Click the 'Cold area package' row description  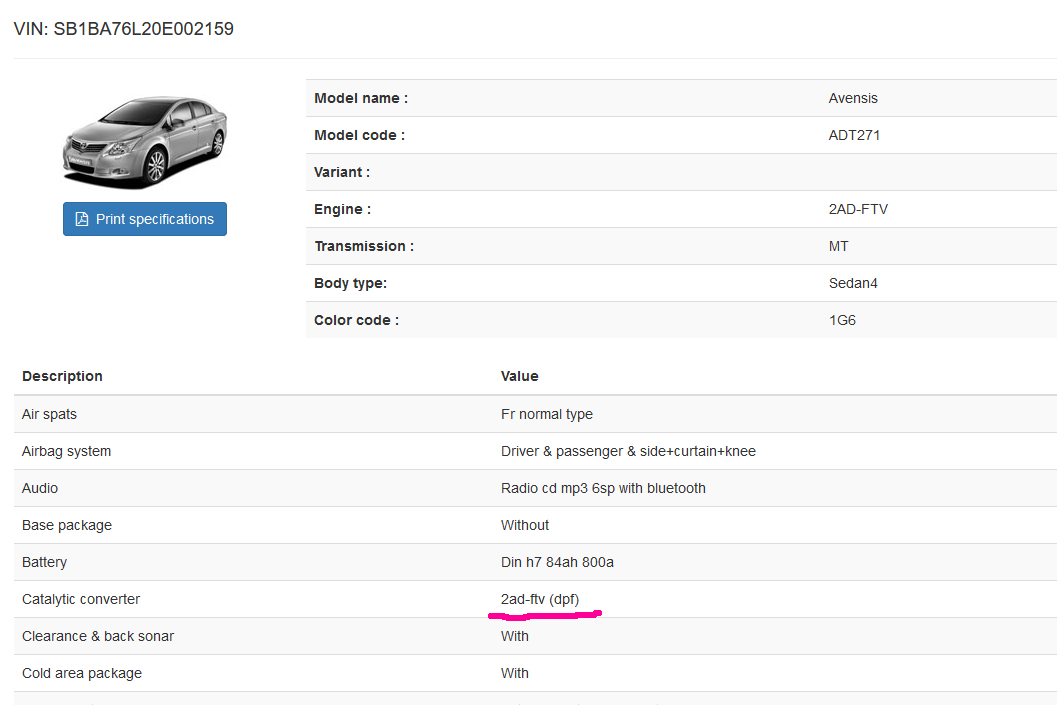[82, 674]
